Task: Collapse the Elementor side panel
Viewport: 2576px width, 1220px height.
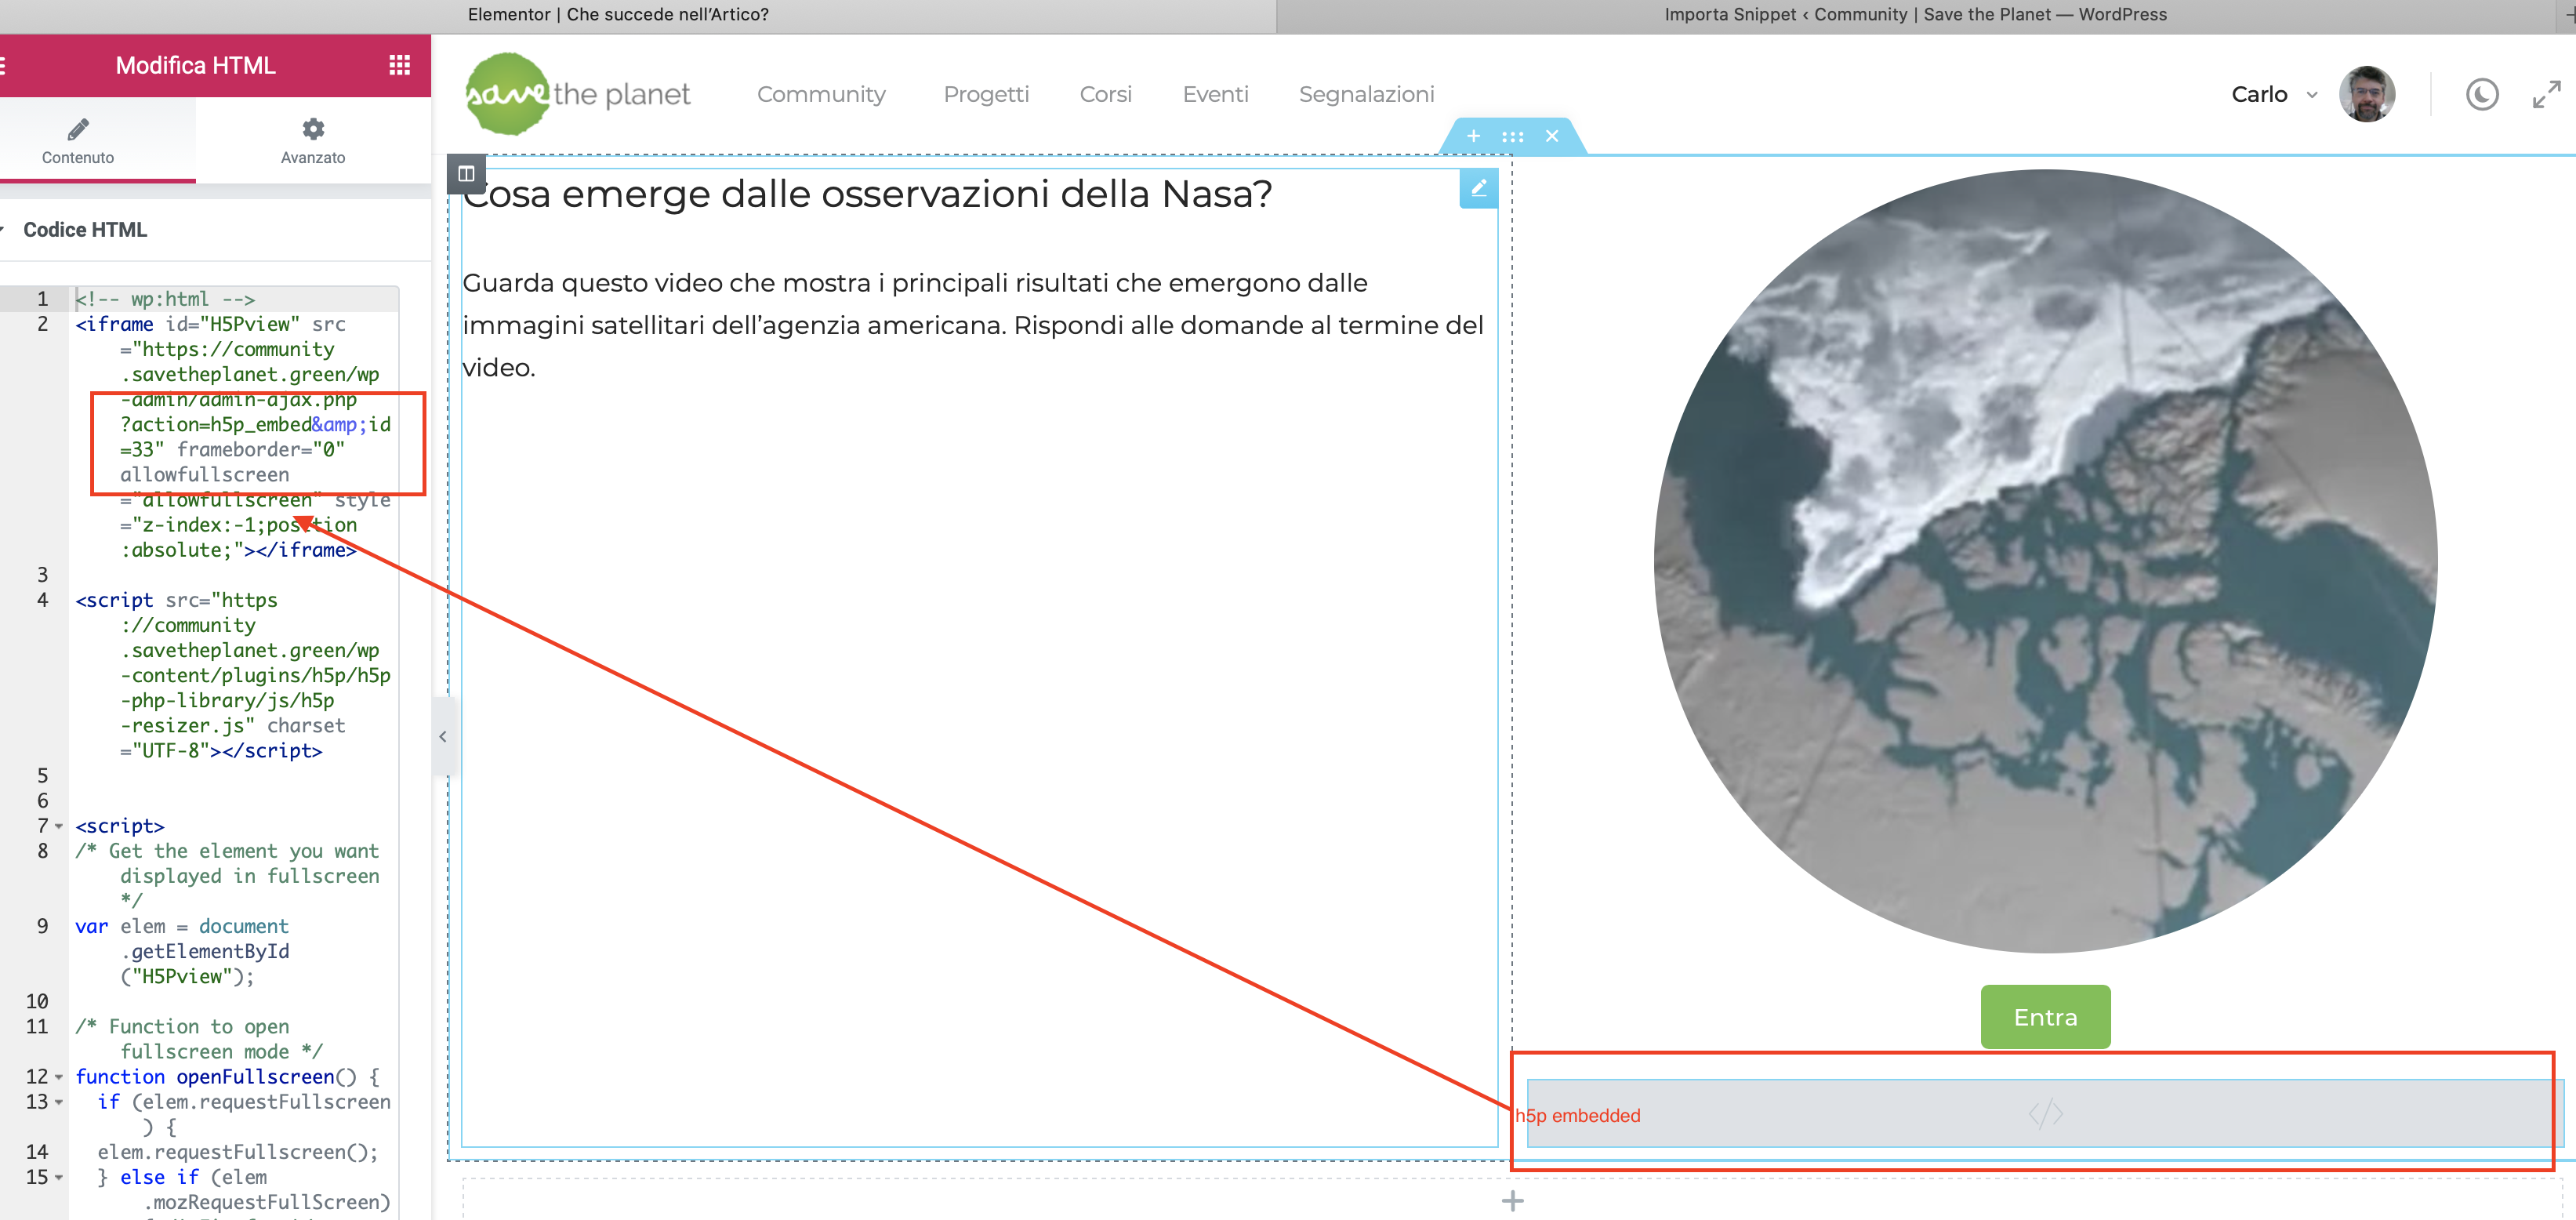Action: (443, 737)
